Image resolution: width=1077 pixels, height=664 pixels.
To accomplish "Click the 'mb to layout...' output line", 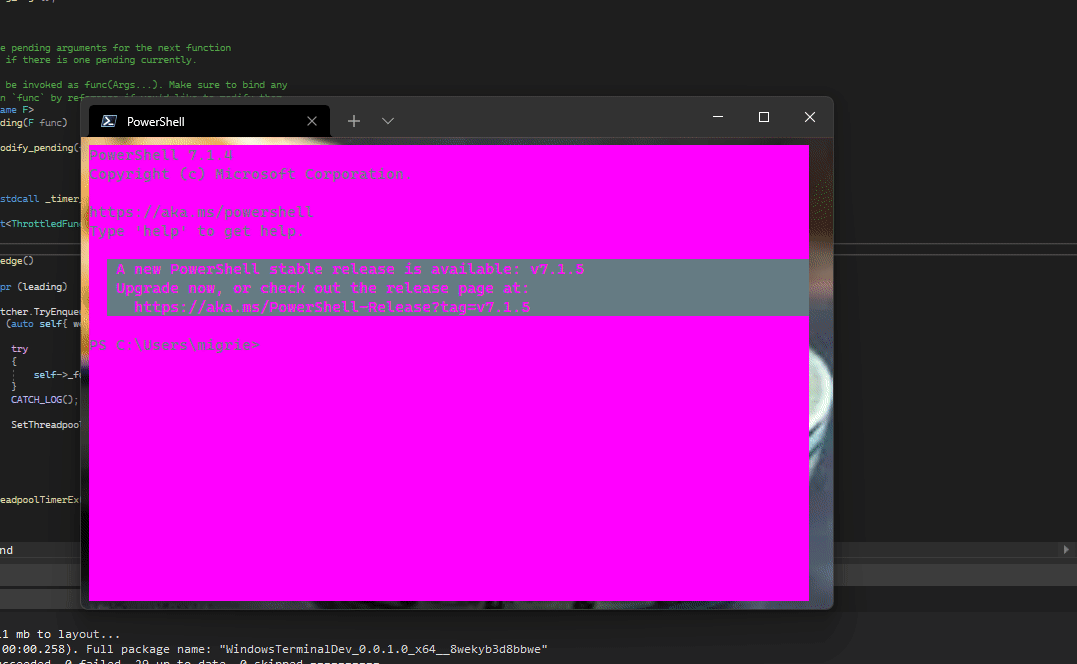I will [x=60, y=634].
